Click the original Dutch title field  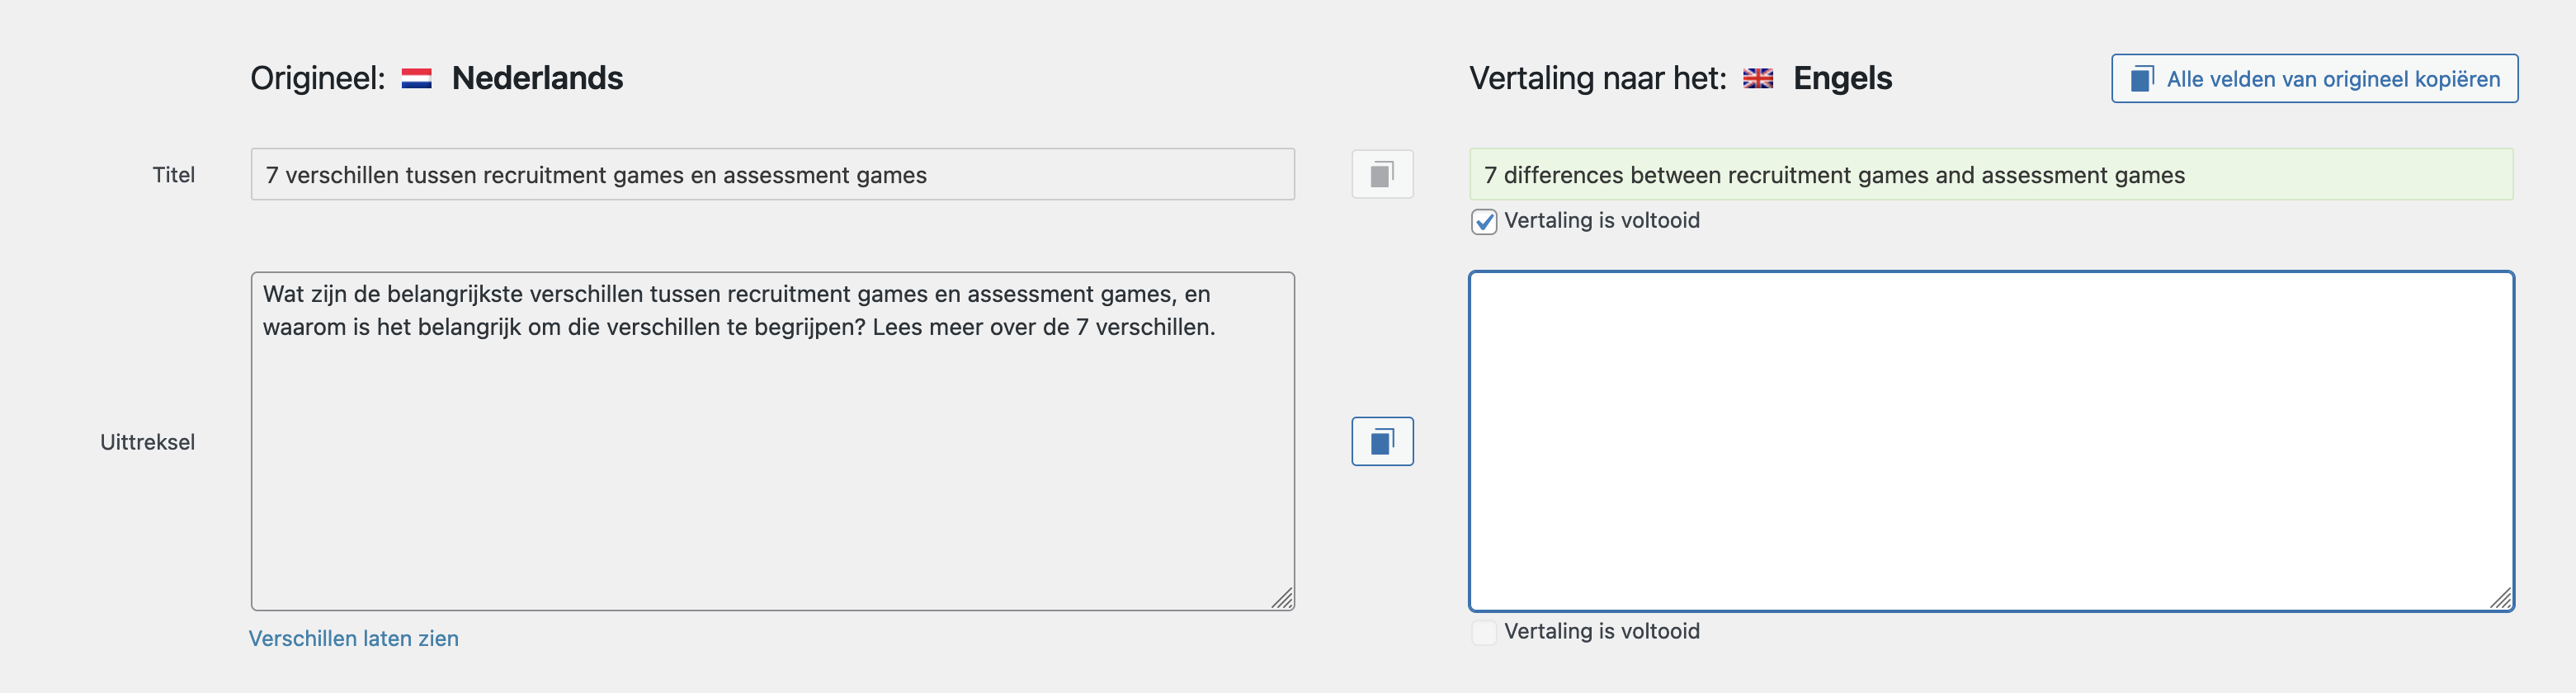pos(773,174)
